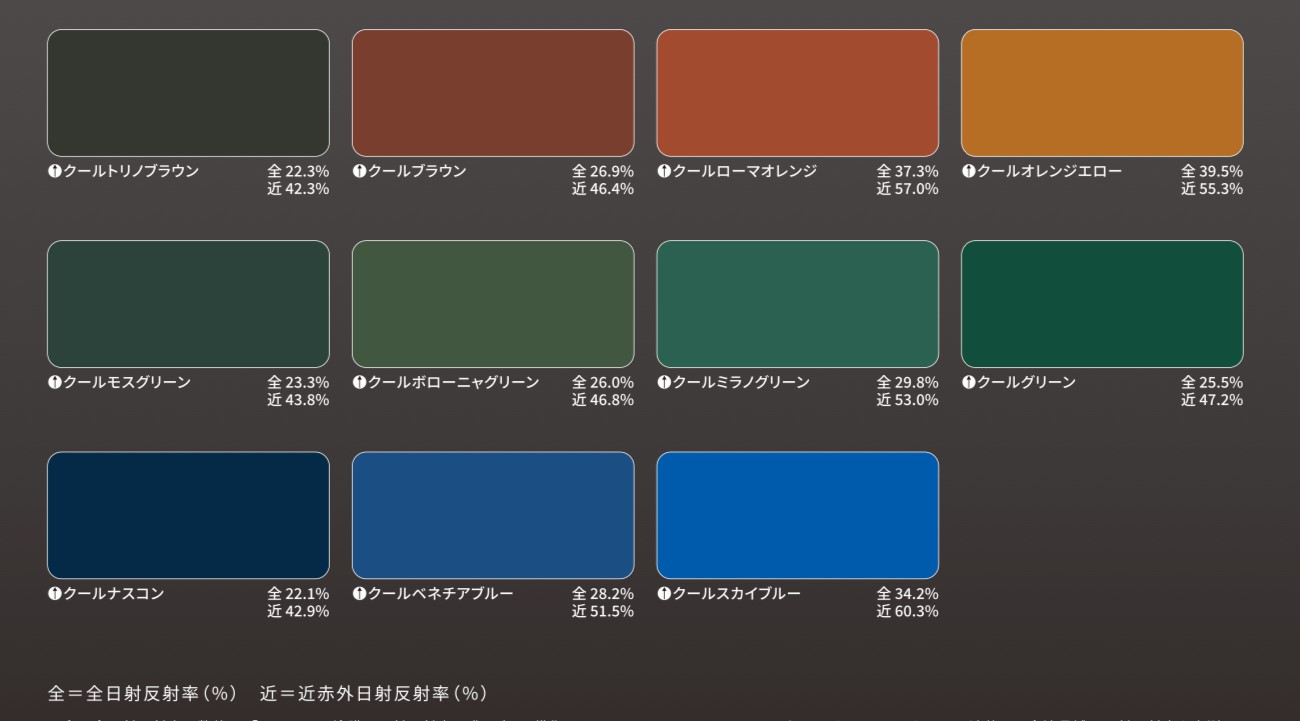Pick the クールベネチアブルー color swatch
Viewport: 1300px width, 721px height.
click(493, 515)
